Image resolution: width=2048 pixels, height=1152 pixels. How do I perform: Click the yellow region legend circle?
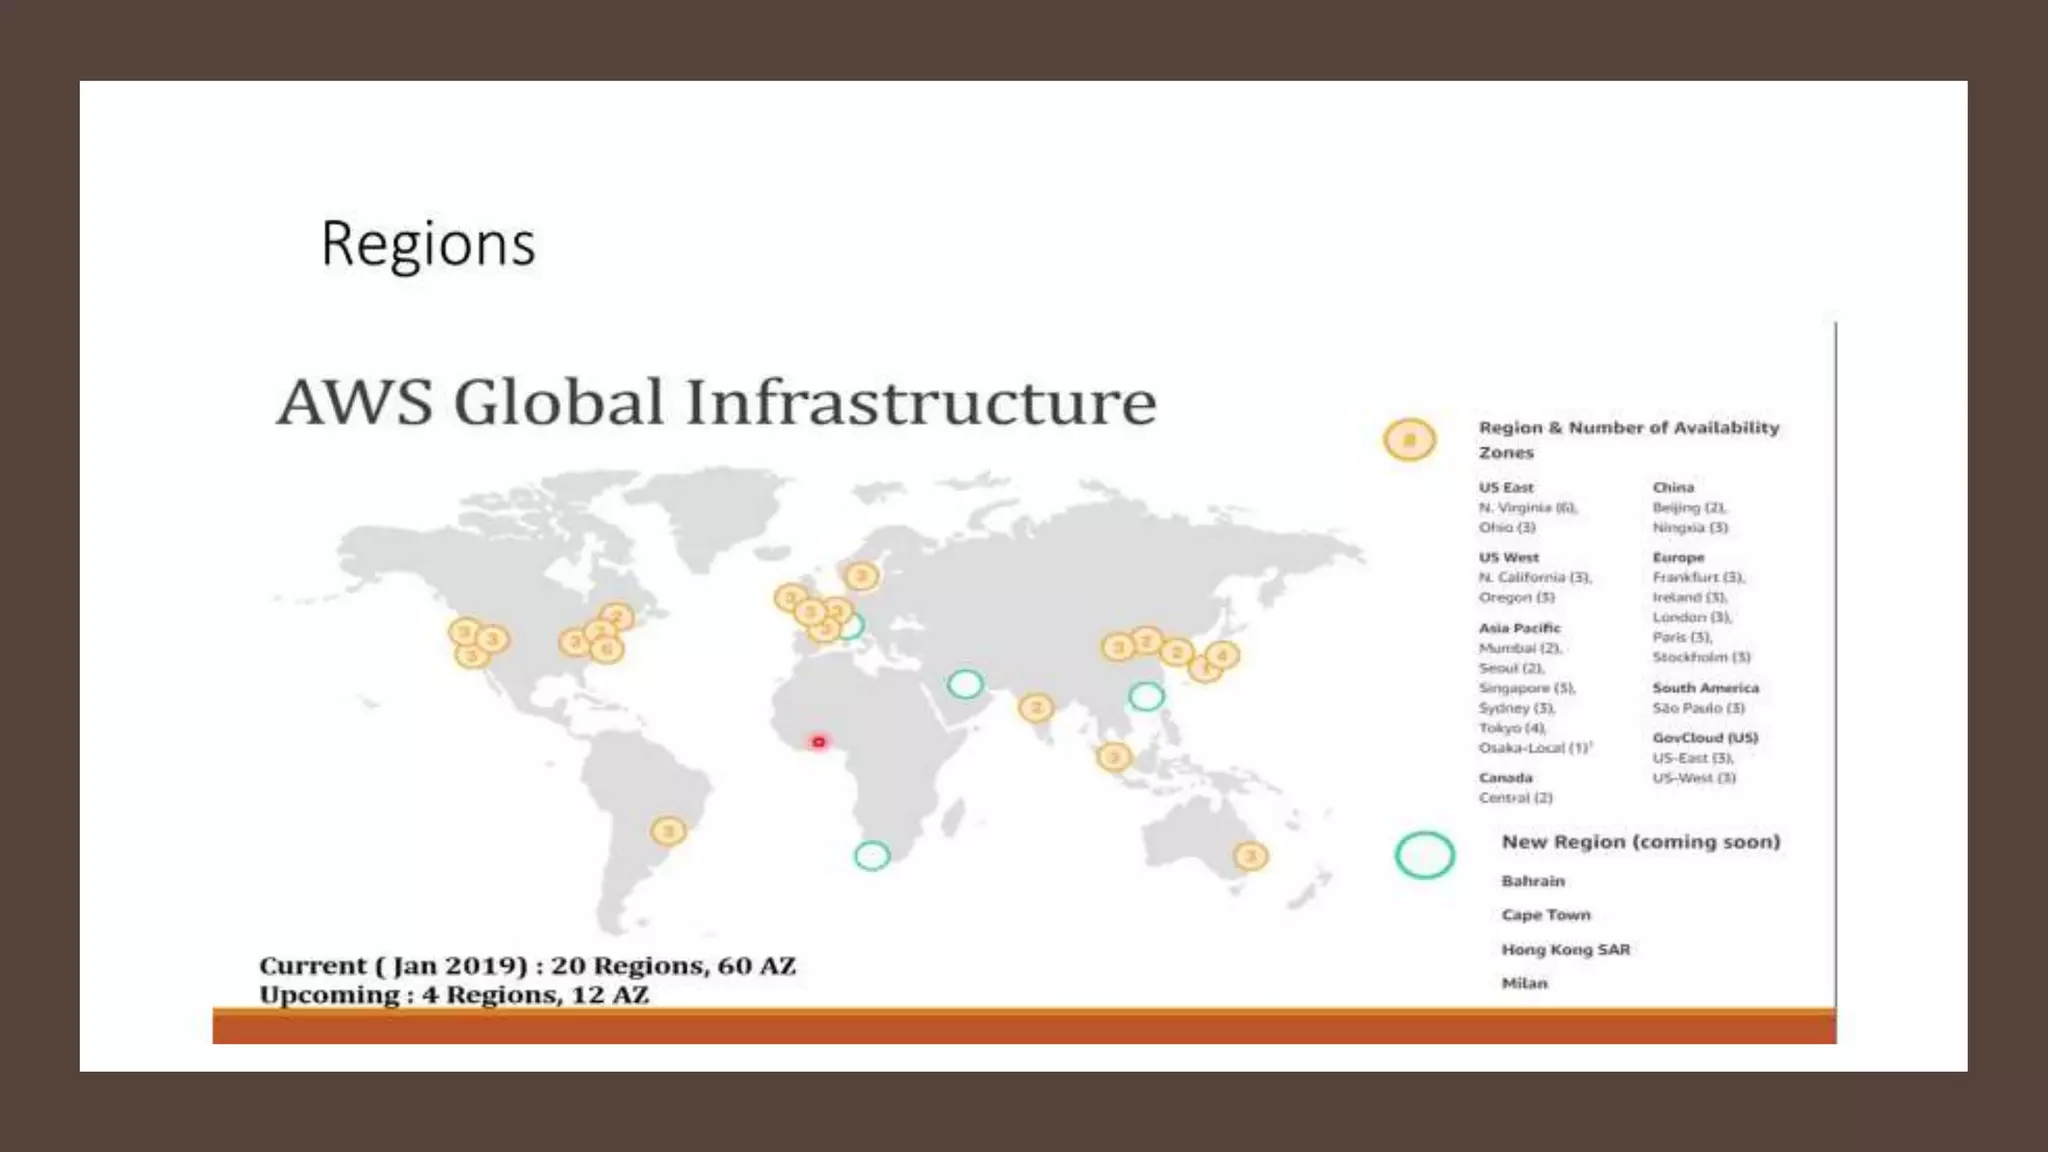(1409, 440)
